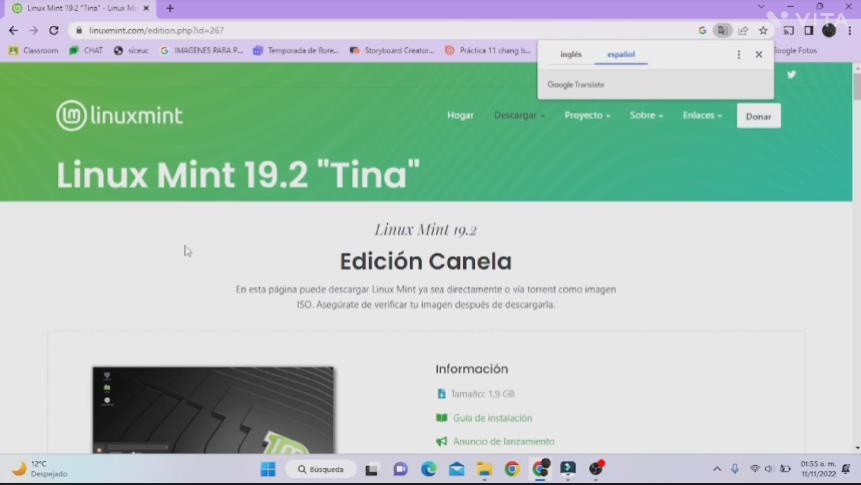861x485 pixels.
Task: Open the CHAT bookmark
Action: click(86, 51)
